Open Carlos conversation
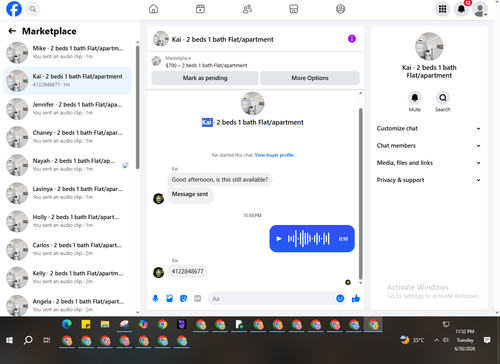 67,250
